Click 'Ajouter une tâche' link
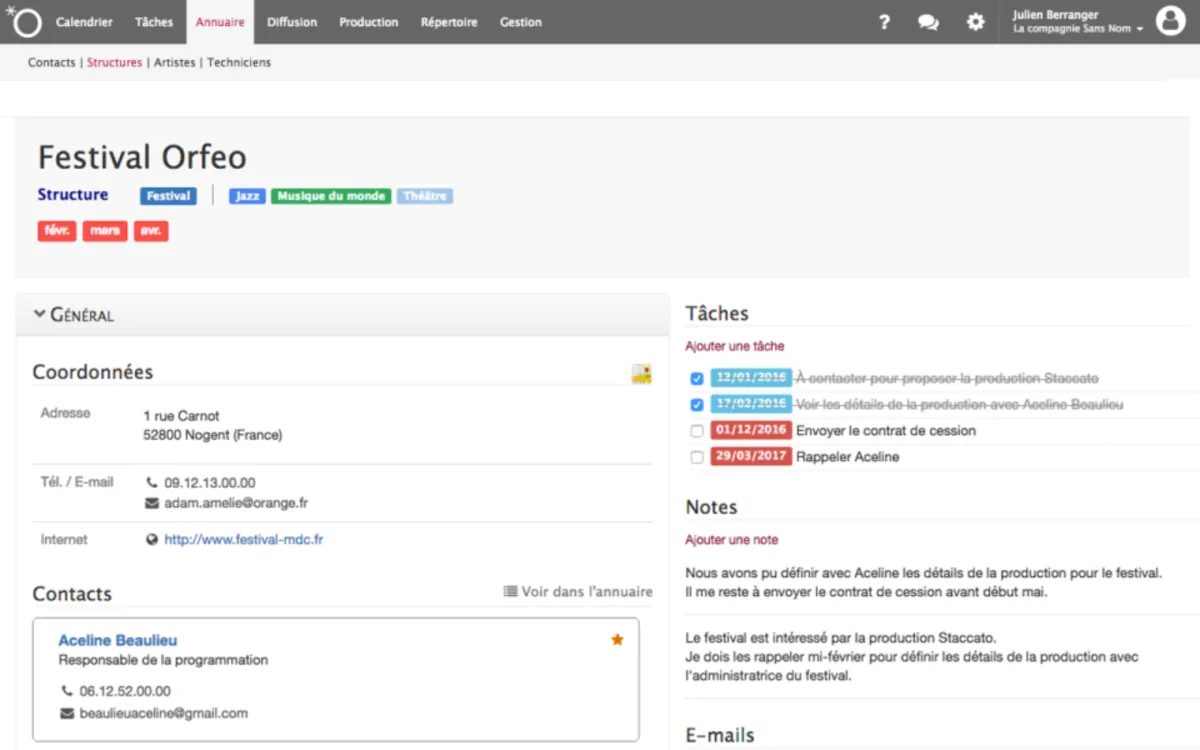This screenshot has width=1200, height=750. point(735,346)
